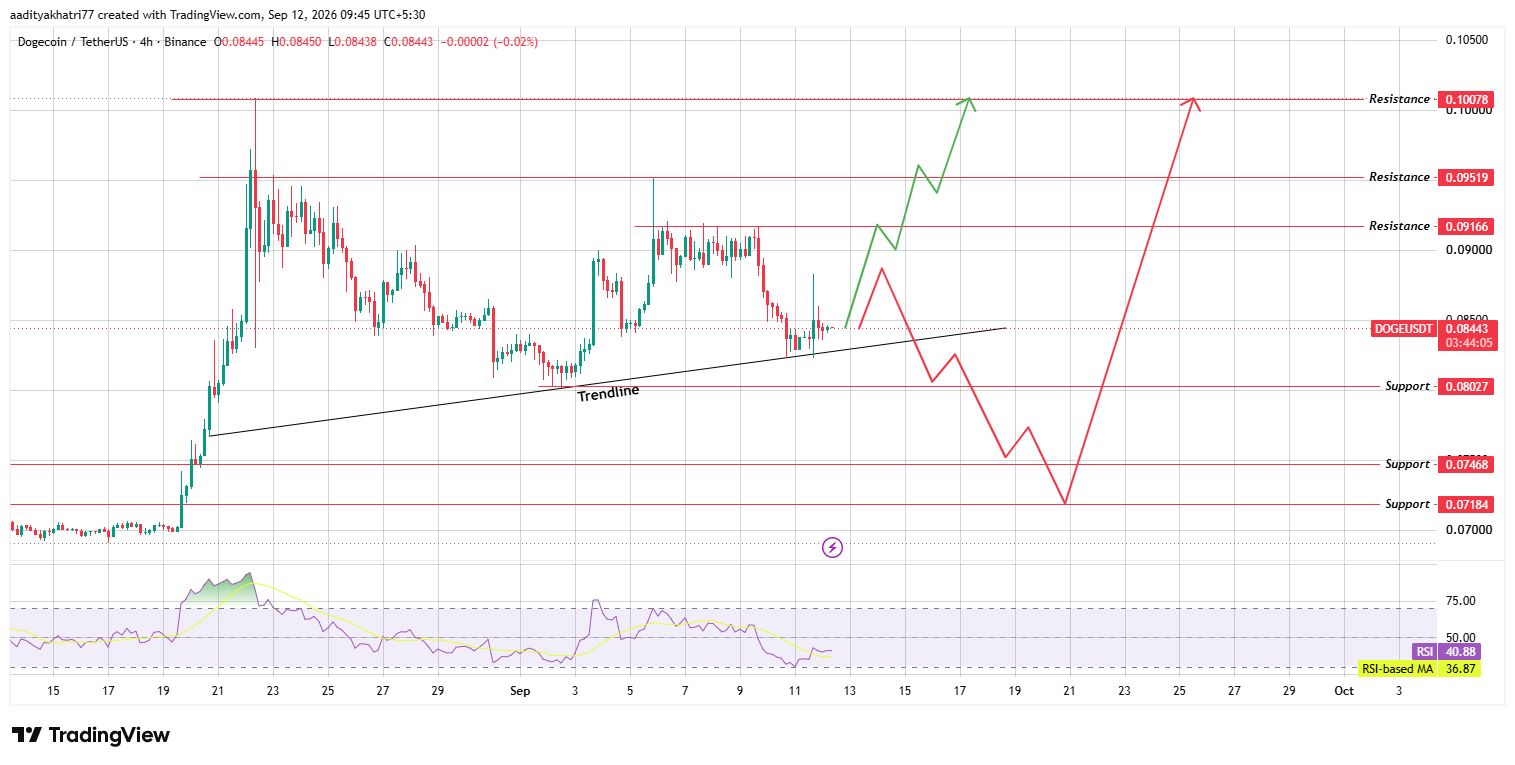The width and height of the screenshot is (1515, 765).
Task: Click the 0.07184 support price tag
Action: [1468, 504]
